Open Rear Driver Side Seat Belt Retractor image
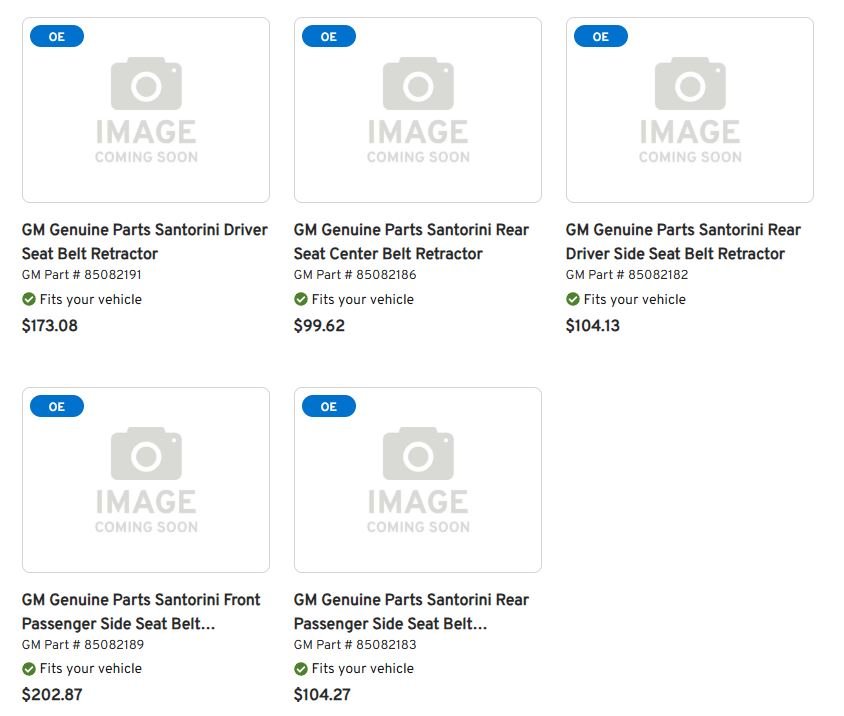 [690, 110]
